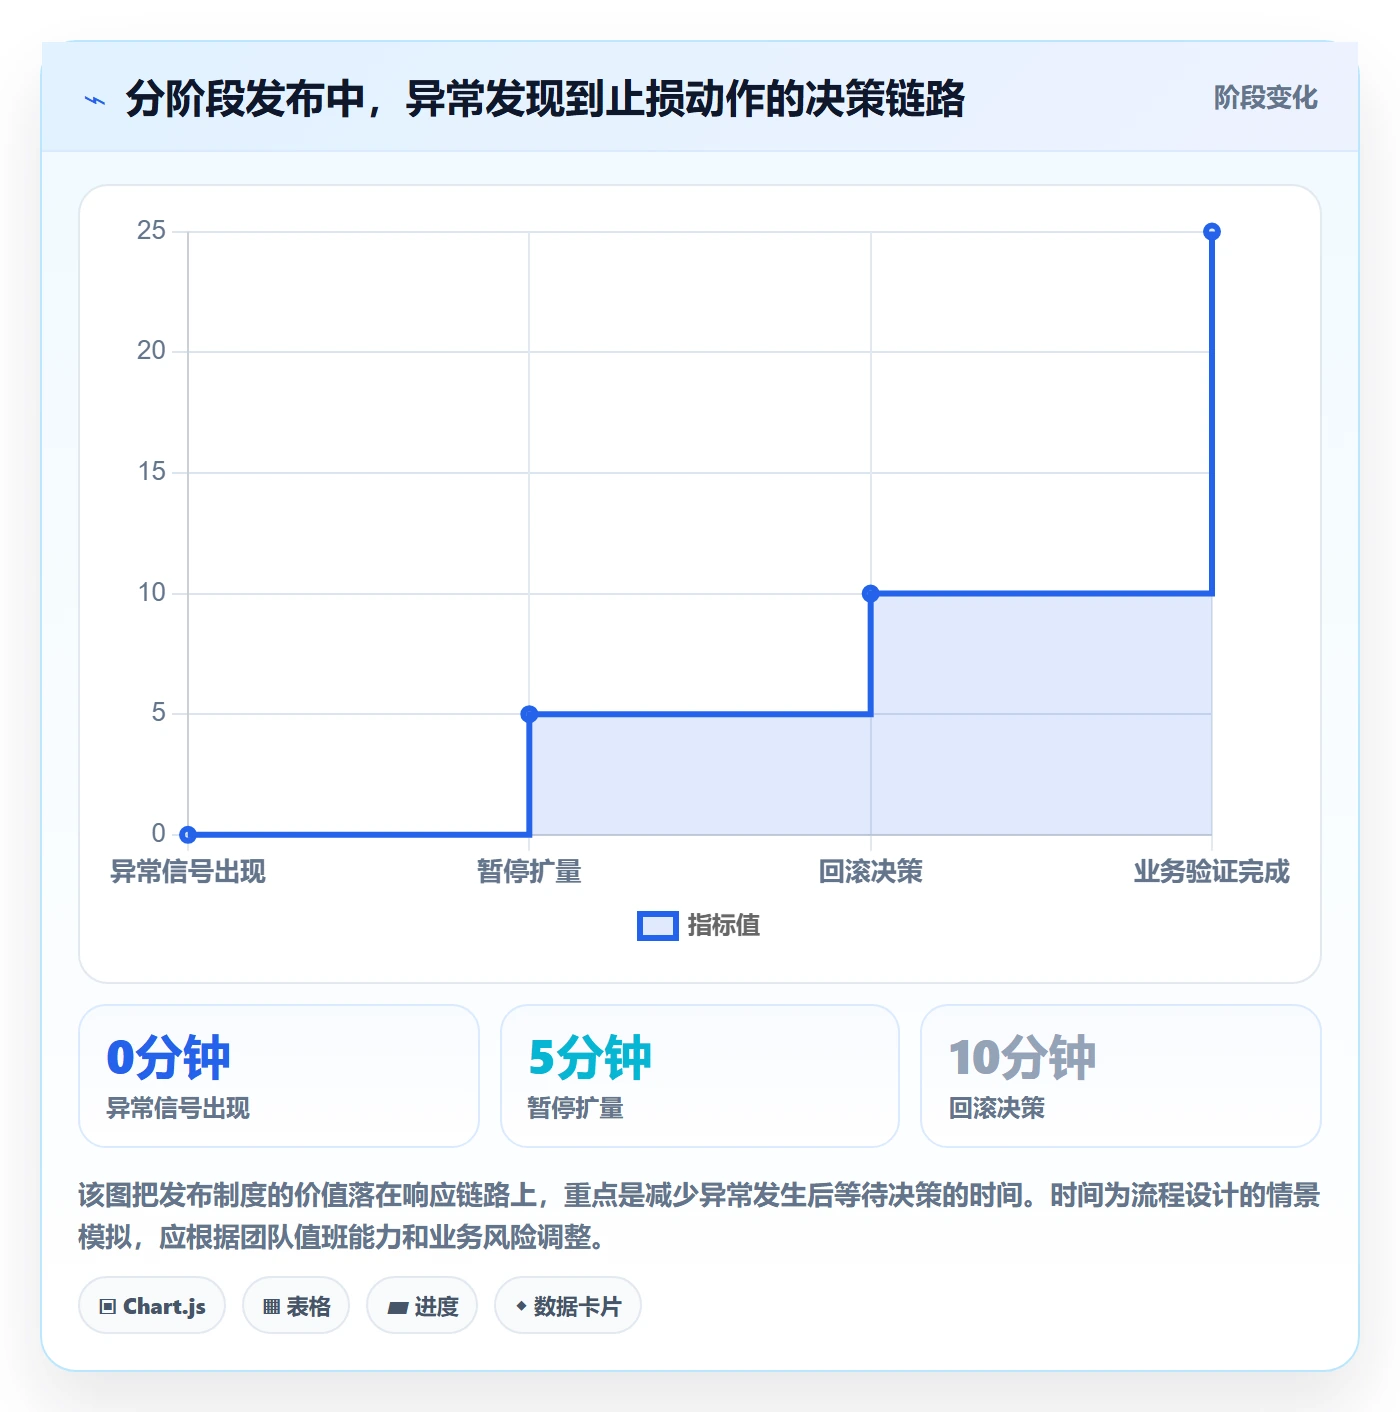
Task: Click the y-axis value 20
Action: 152,351
